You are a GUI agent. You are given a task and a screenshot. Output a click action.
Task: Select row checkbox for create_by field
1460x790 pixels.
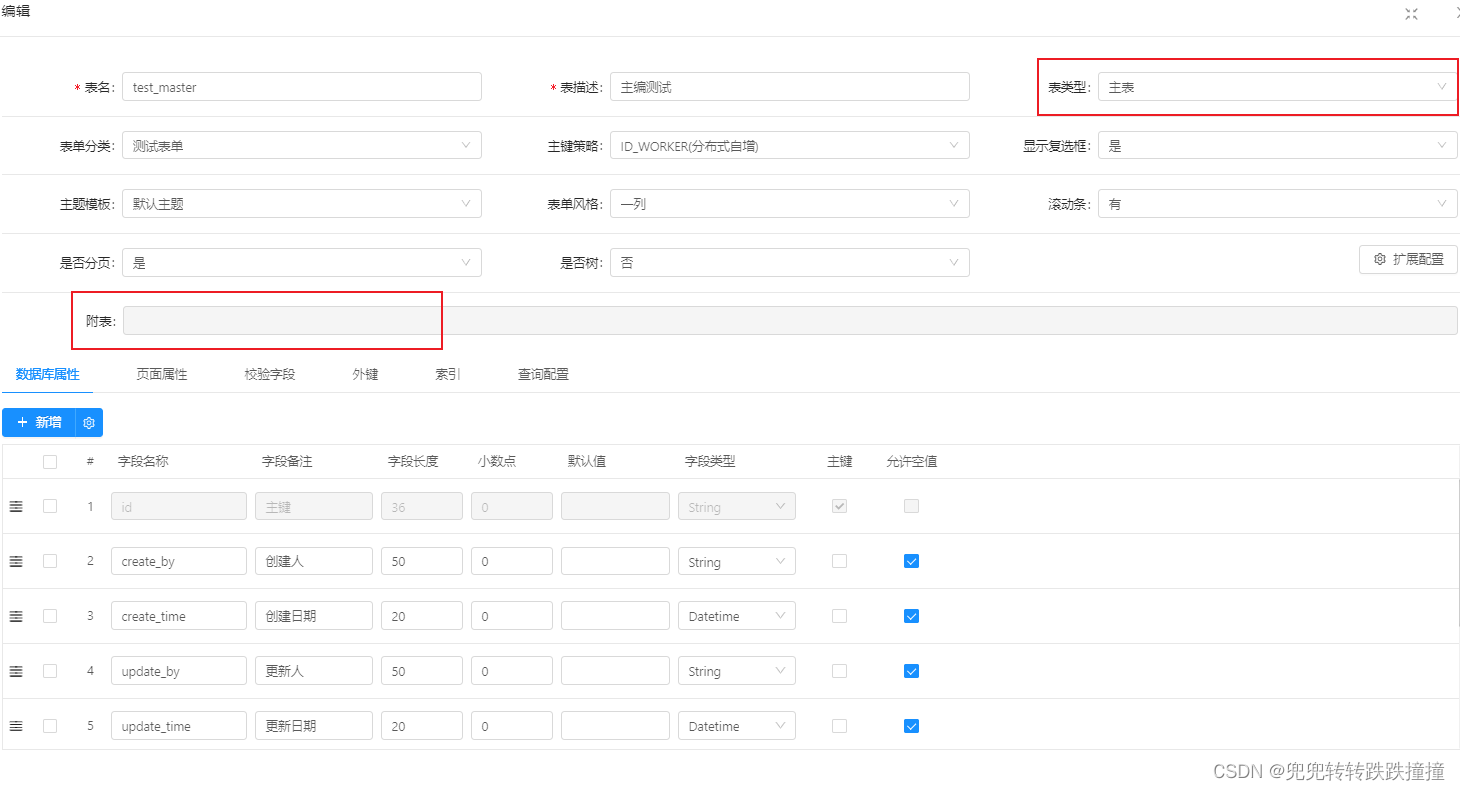50,561
